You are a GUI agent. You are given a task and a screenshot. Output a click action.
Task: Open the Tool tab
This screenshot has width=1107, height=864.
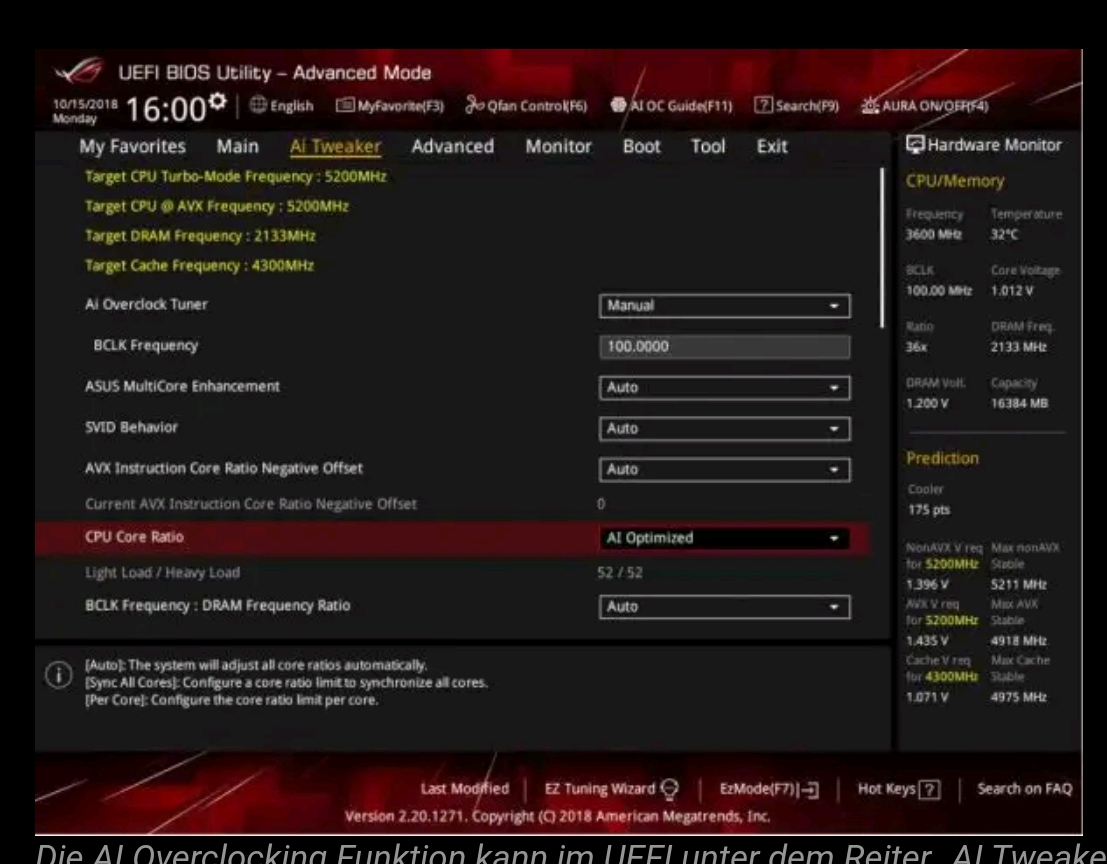click(x=708, y=146)
